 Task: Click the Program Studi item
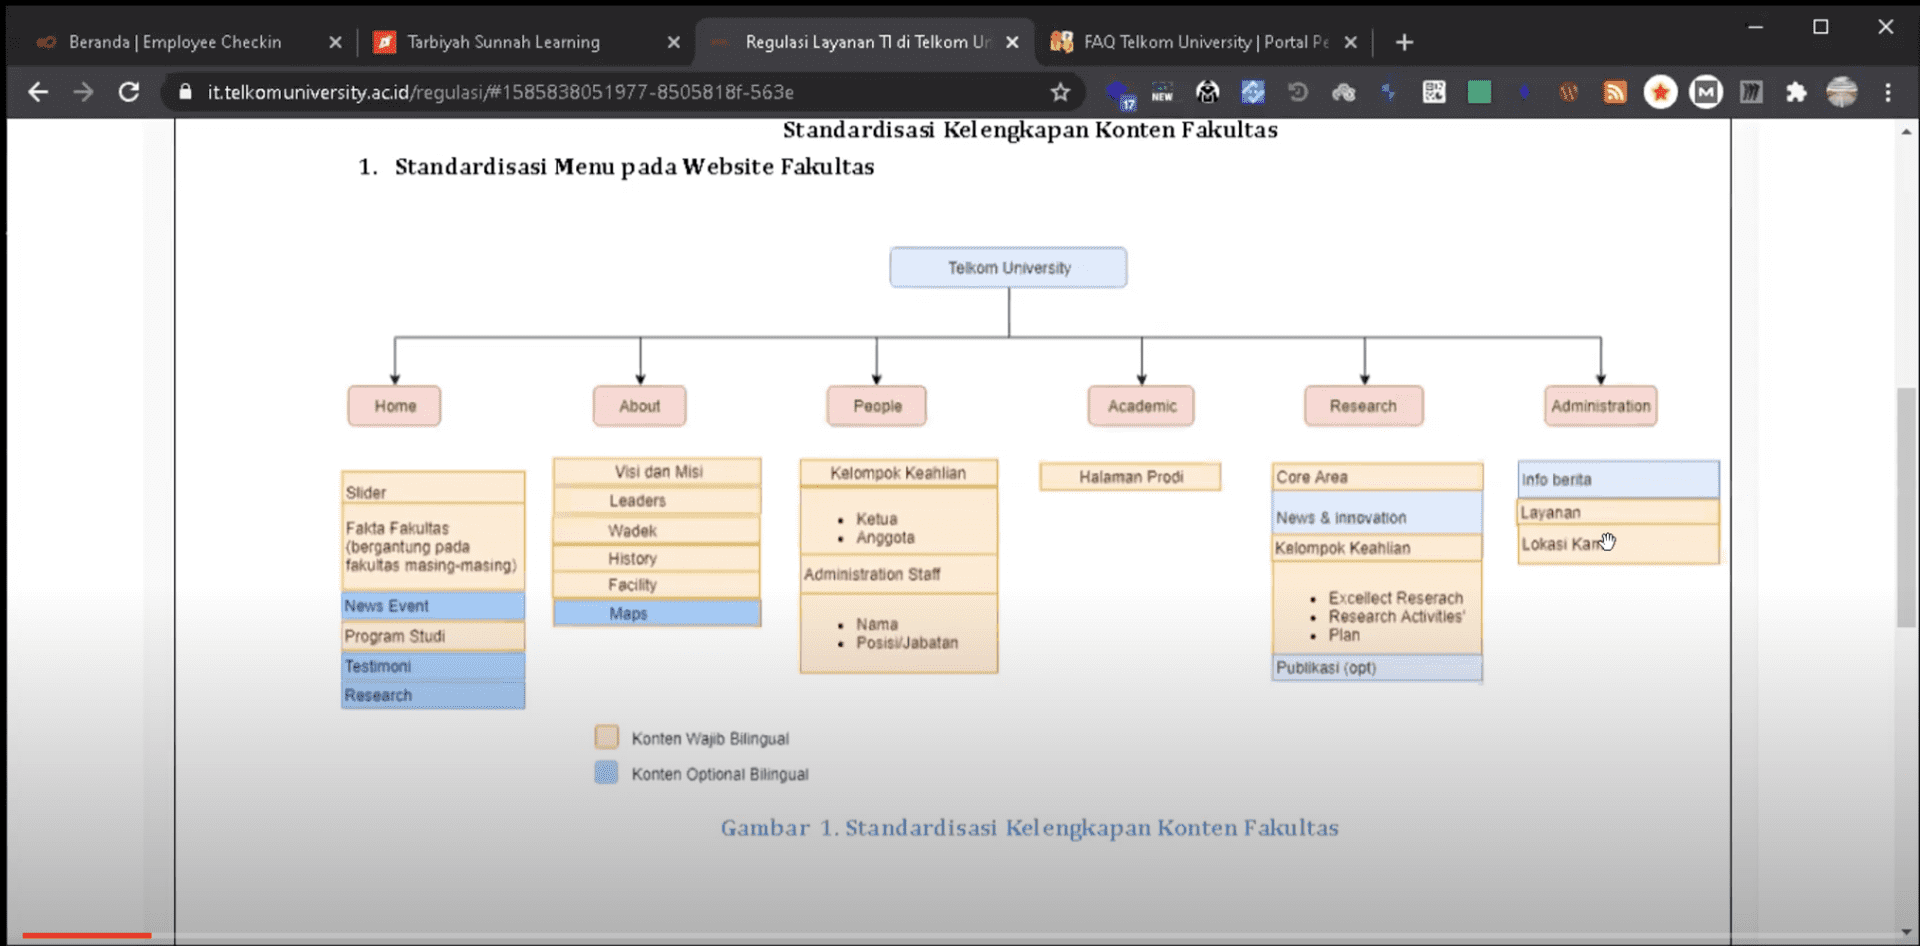433,636
